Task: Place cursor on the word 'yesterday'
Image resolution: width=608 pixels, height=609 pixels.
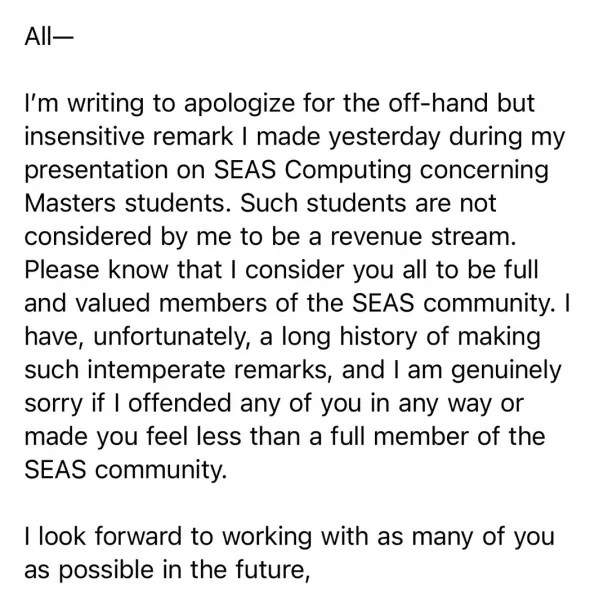Action: click(385, 138)
